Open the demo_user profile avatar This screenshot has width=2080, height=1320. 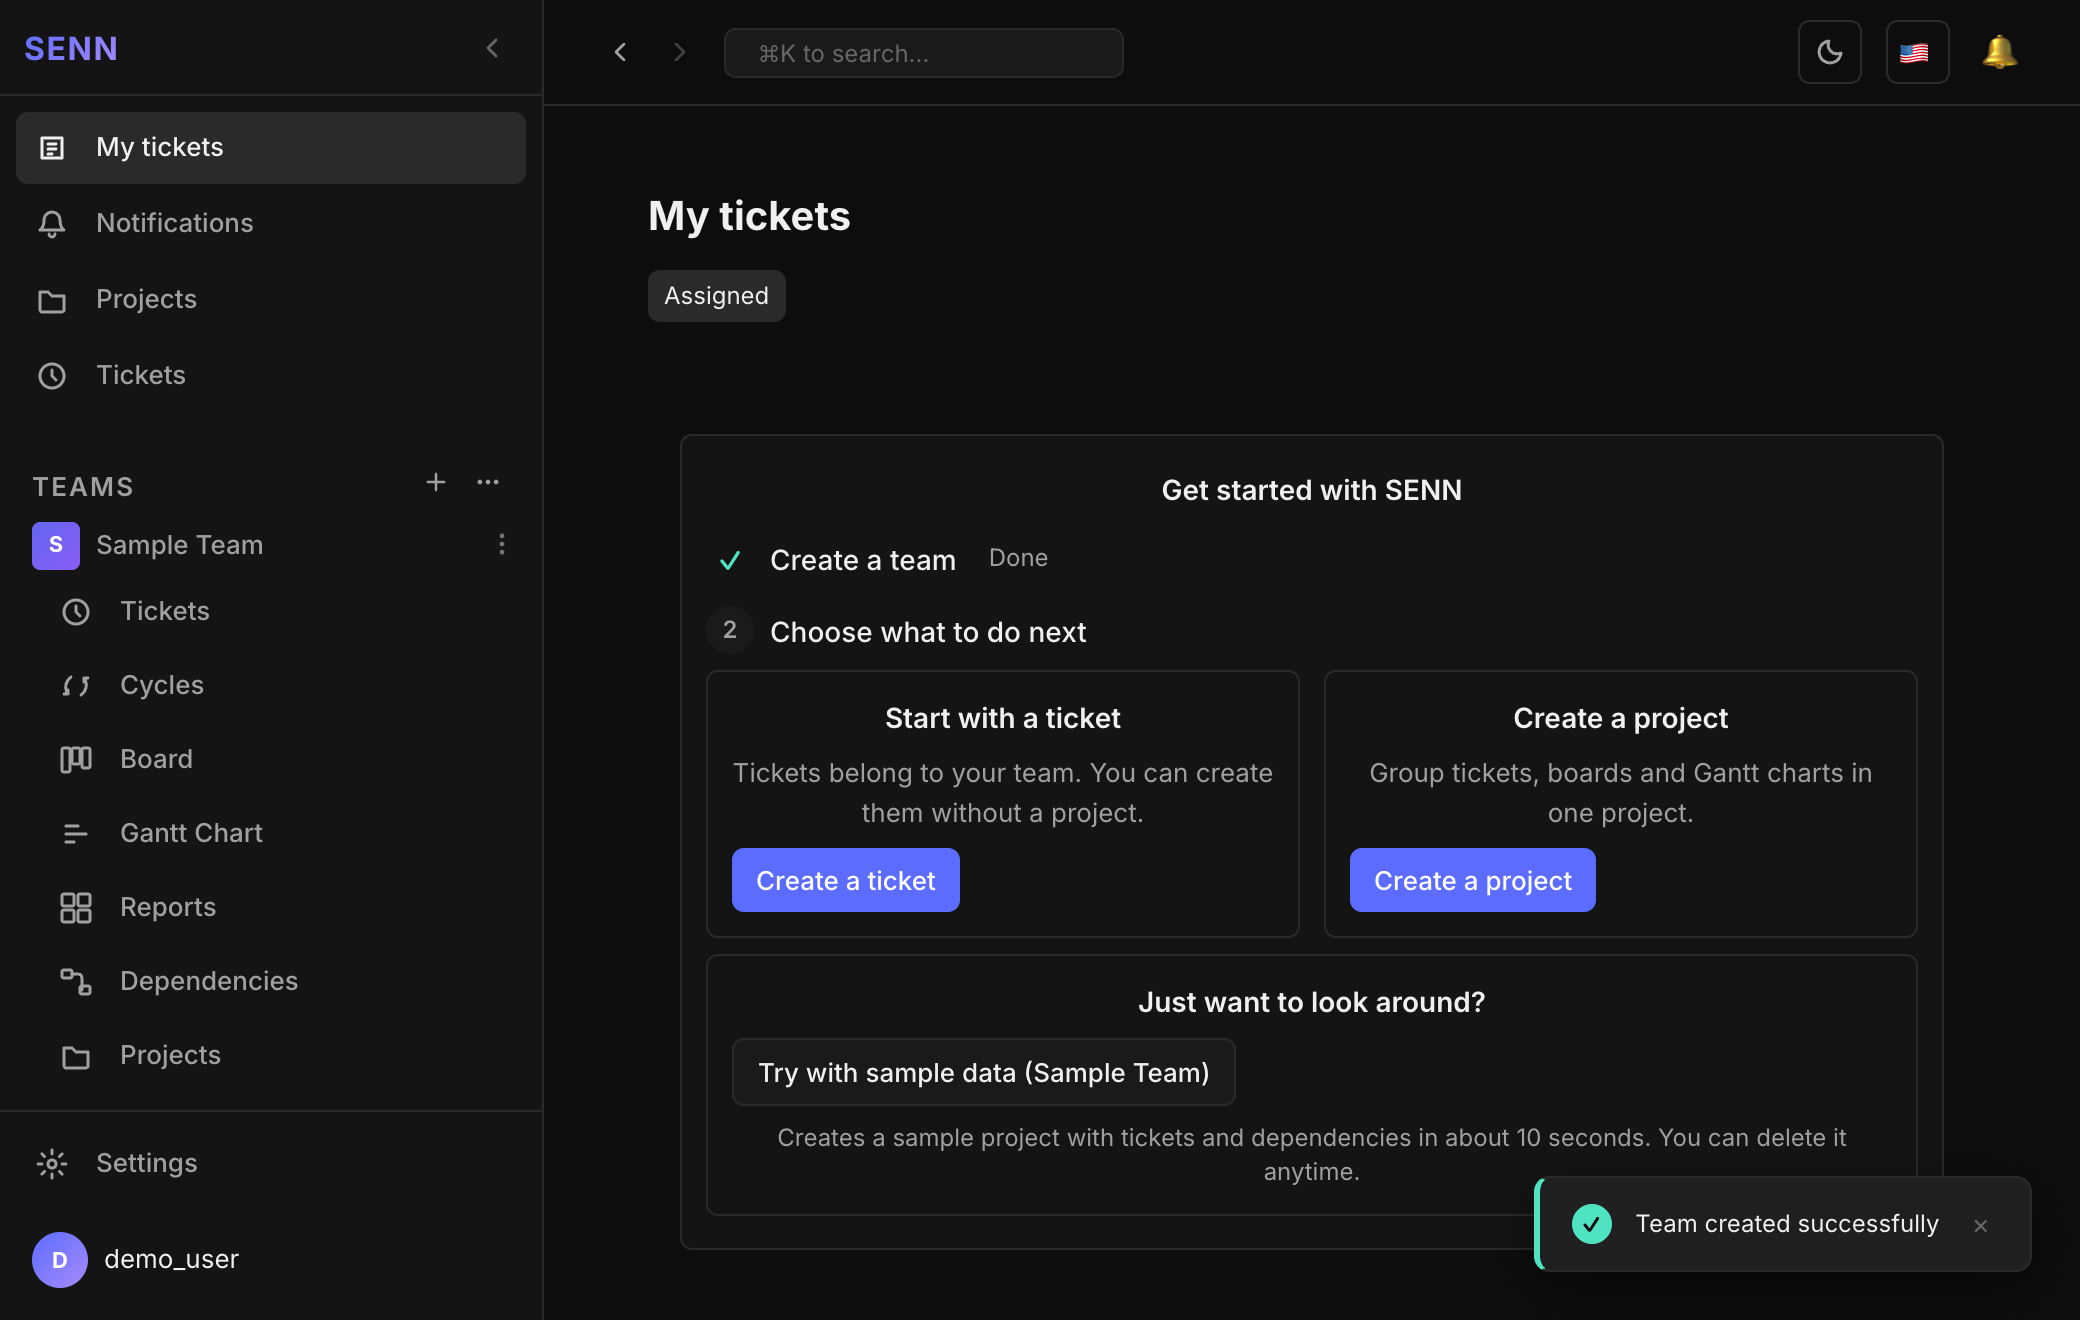(x=60, y=1259)
